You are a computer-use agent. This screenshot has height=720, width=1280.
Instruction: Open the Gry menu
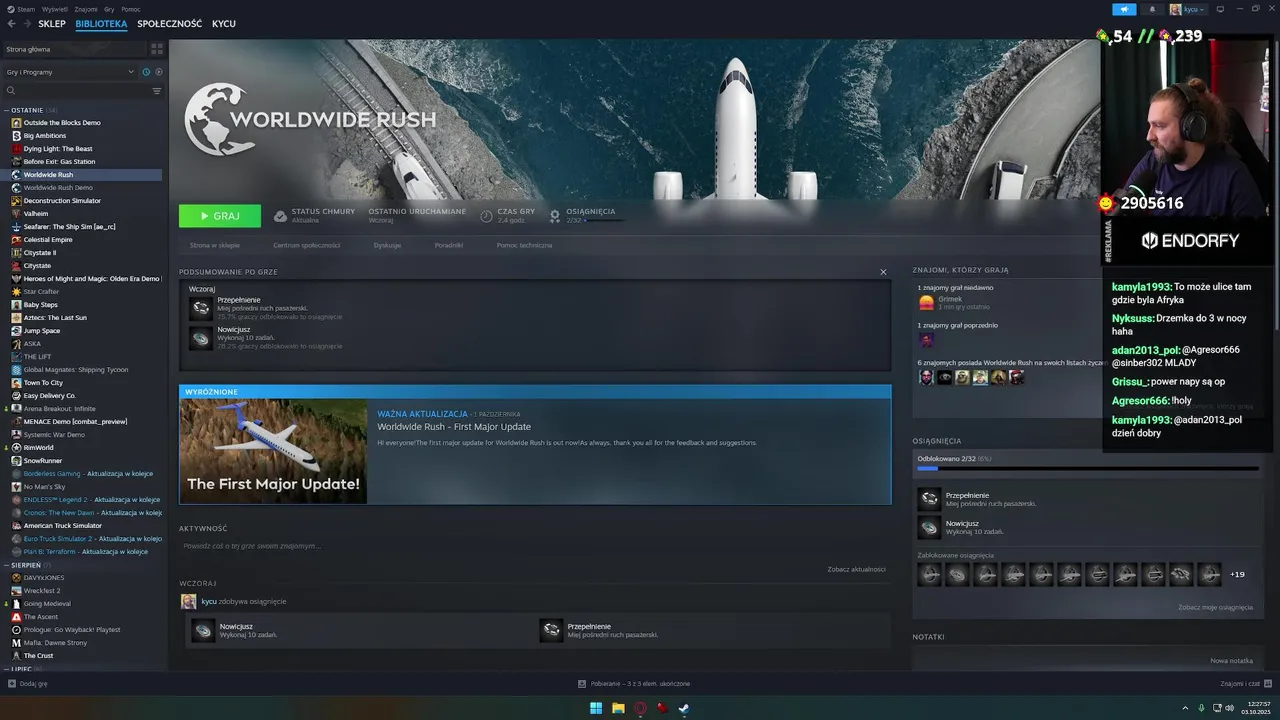[109, 9]
